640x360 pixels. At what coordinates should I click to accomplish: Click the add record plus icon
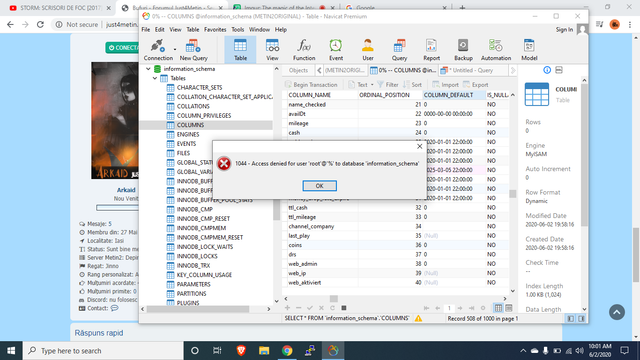[287, 308]
